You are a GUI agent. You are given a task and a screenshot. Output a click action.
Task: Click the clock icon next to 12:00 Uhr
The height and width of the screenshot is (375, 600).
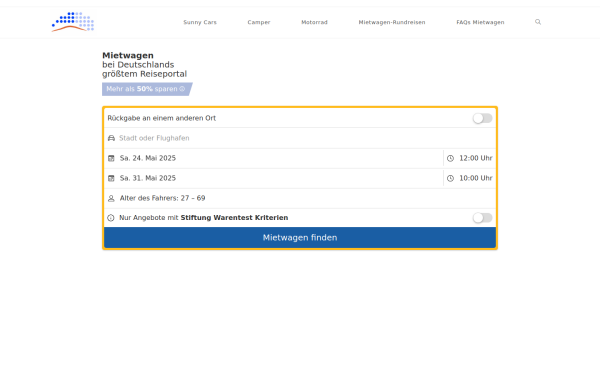click(x=450, y=158)
